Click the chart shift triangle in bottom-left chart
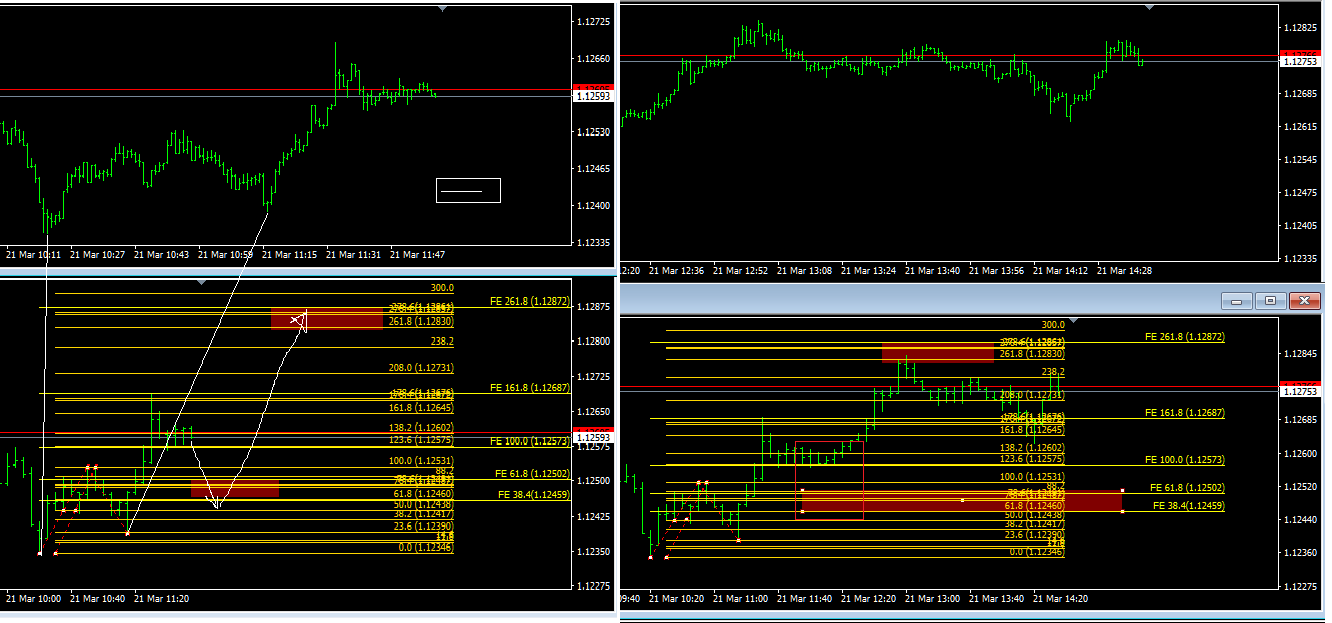This screenshot has width=1332, height=623. (203, 283)
